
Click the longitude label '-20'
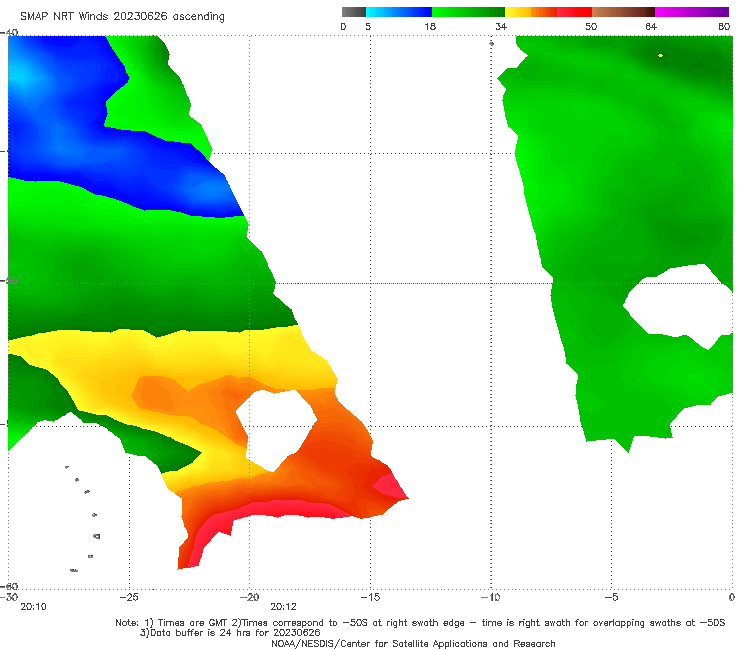pyautogui.click(x=249, y=597)
